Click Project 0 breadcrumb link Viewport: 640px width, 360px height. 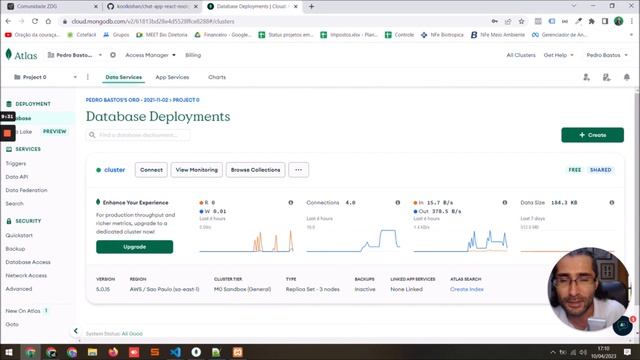click(x=186, y=100)
